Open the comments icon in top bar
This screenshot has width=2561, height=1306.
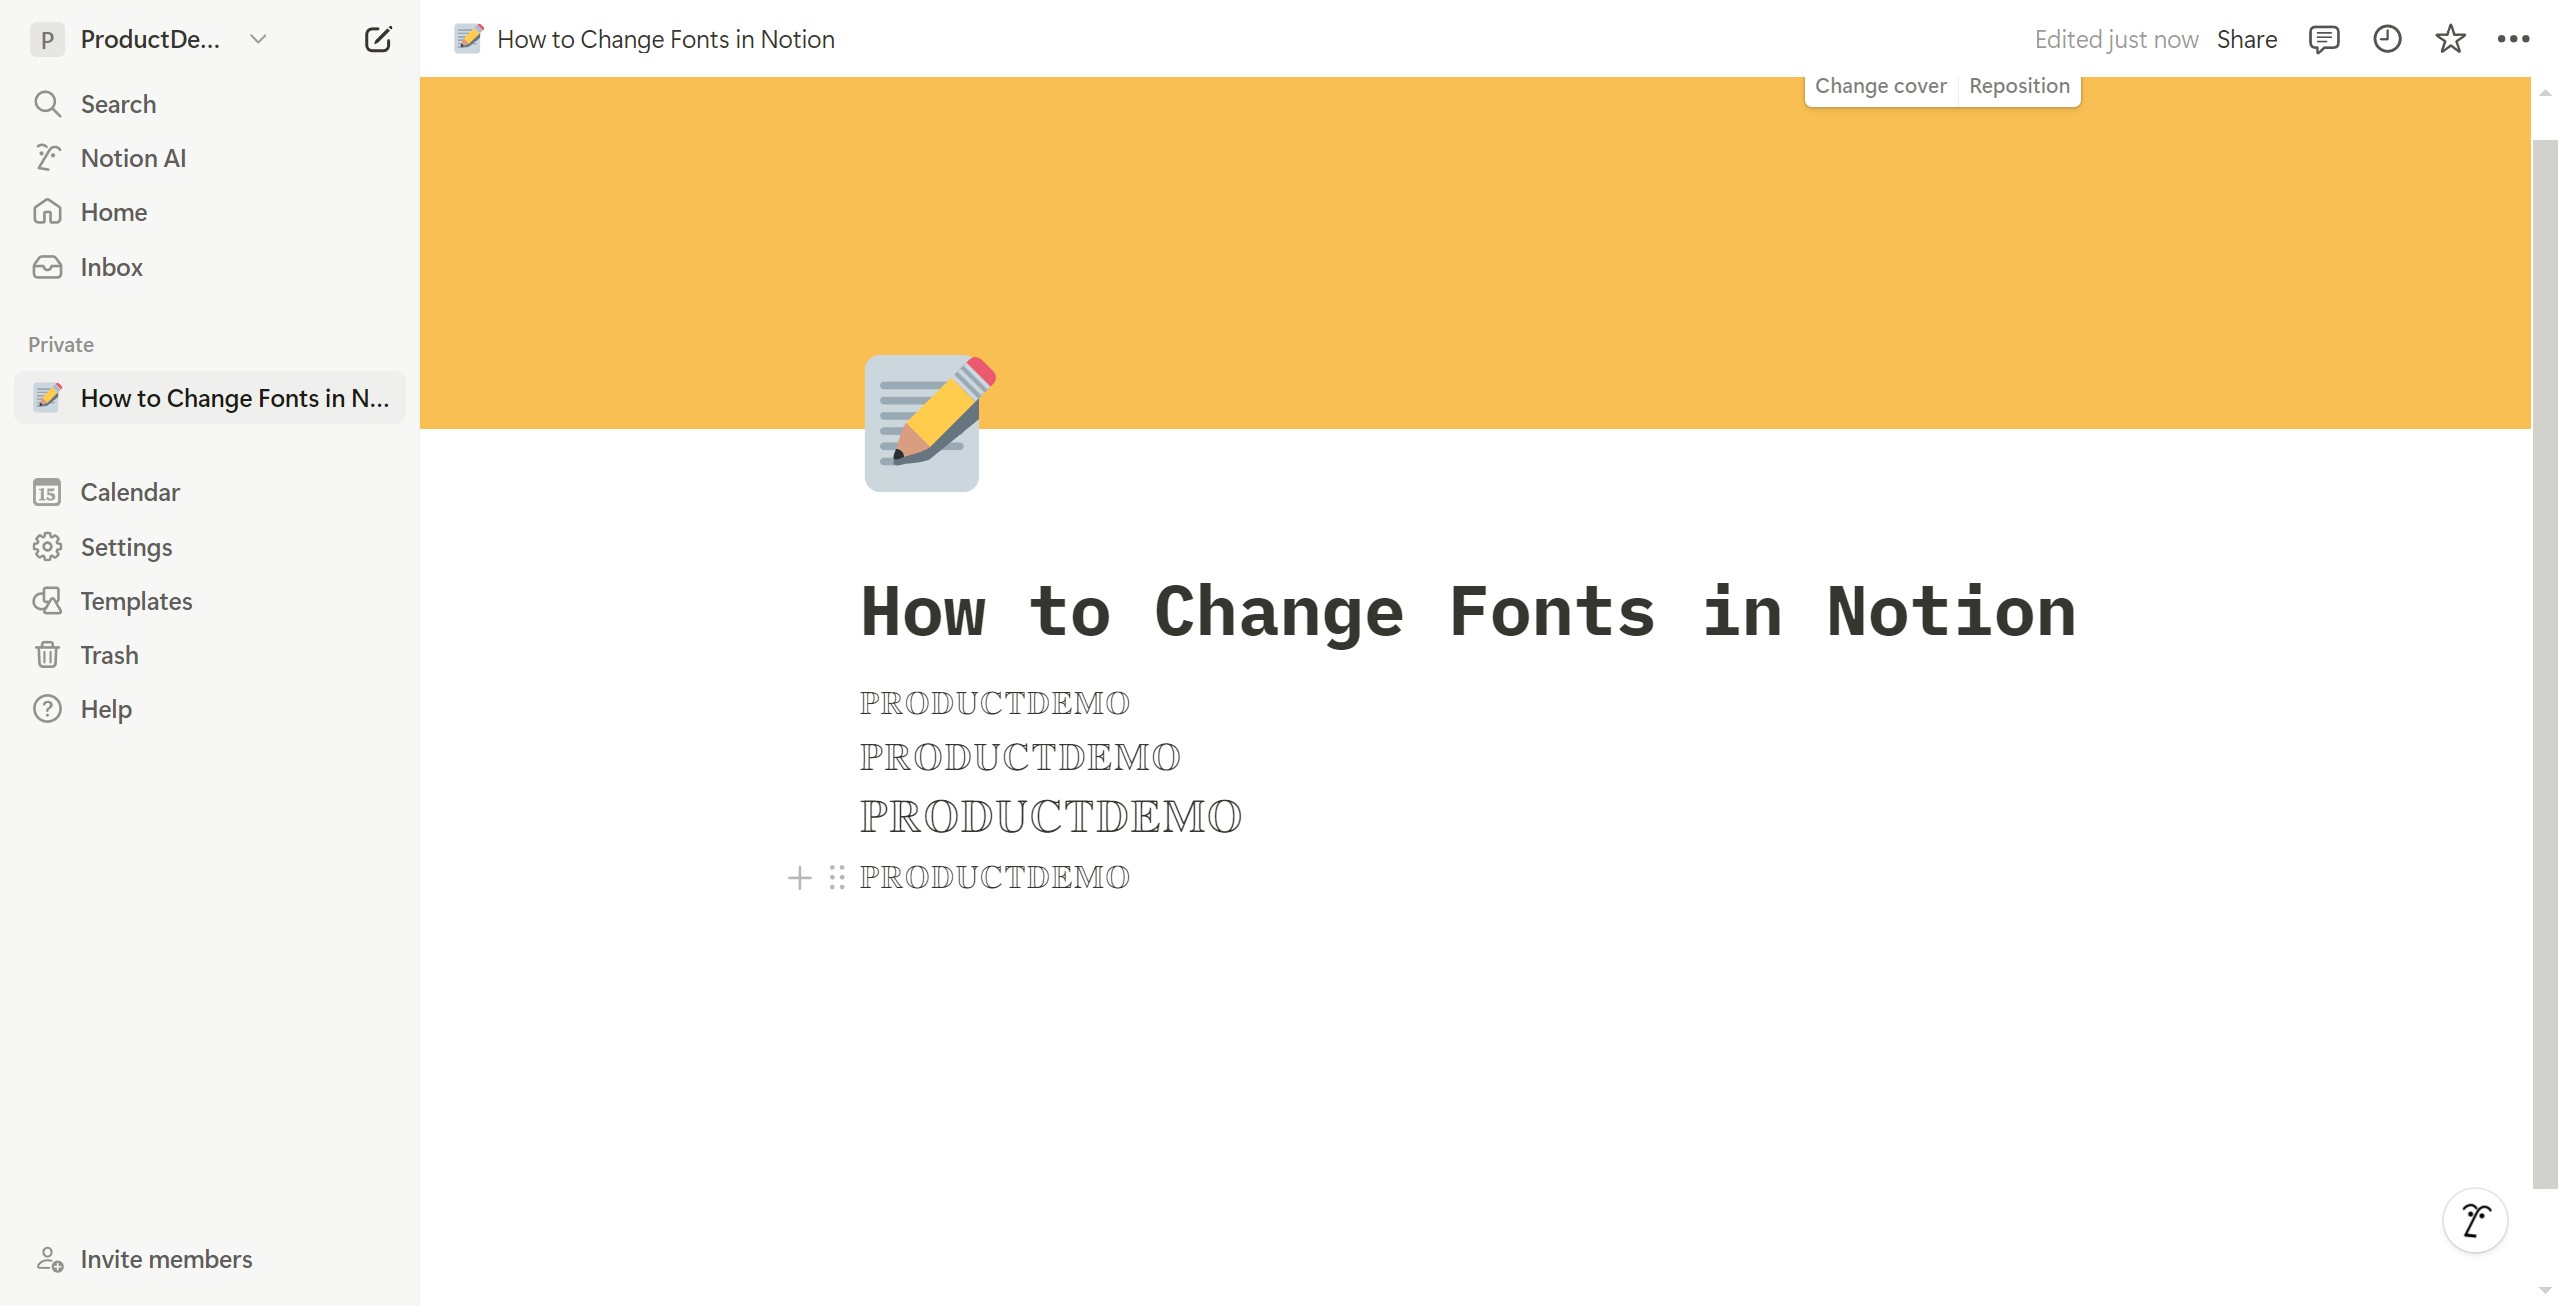(x=2323, y=40)
